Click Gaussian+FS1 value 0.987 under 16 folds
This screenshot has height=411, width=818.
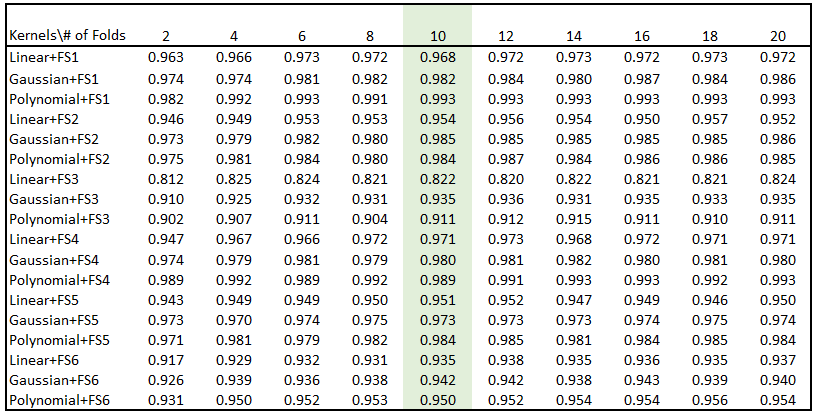(x=641, y=78)
